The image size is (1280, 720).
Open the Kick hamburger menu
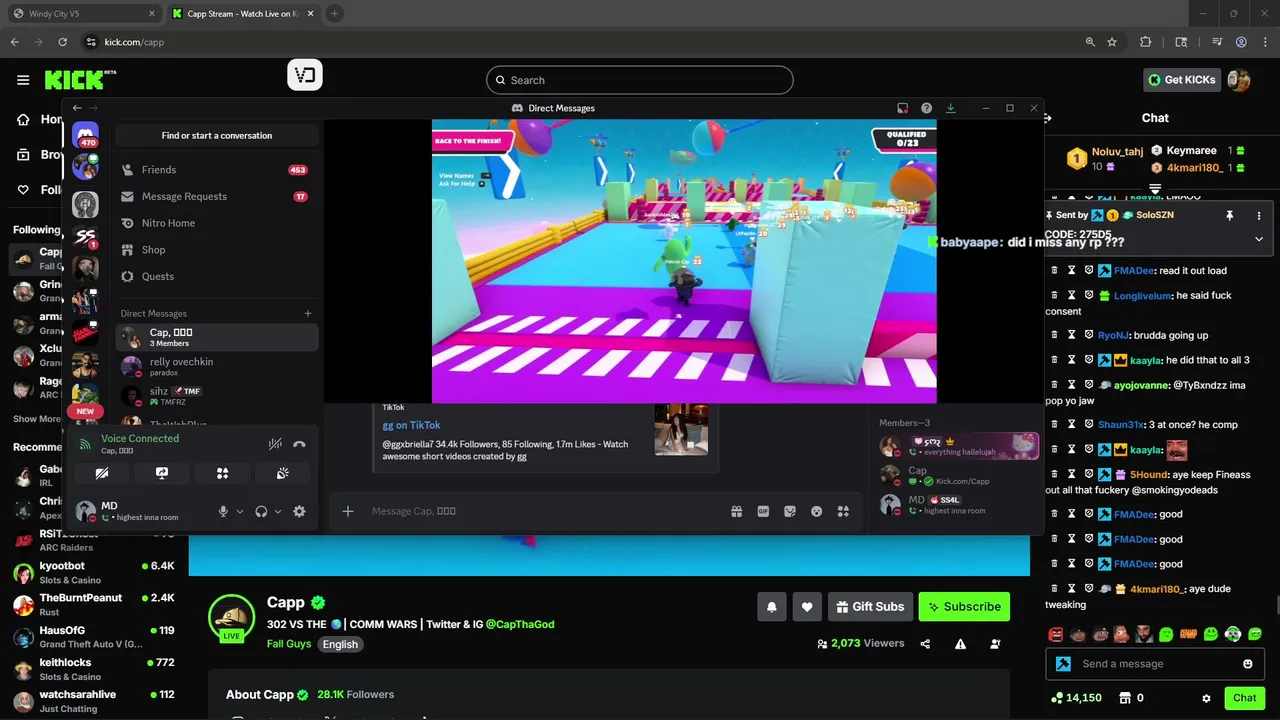pos(23,80)
